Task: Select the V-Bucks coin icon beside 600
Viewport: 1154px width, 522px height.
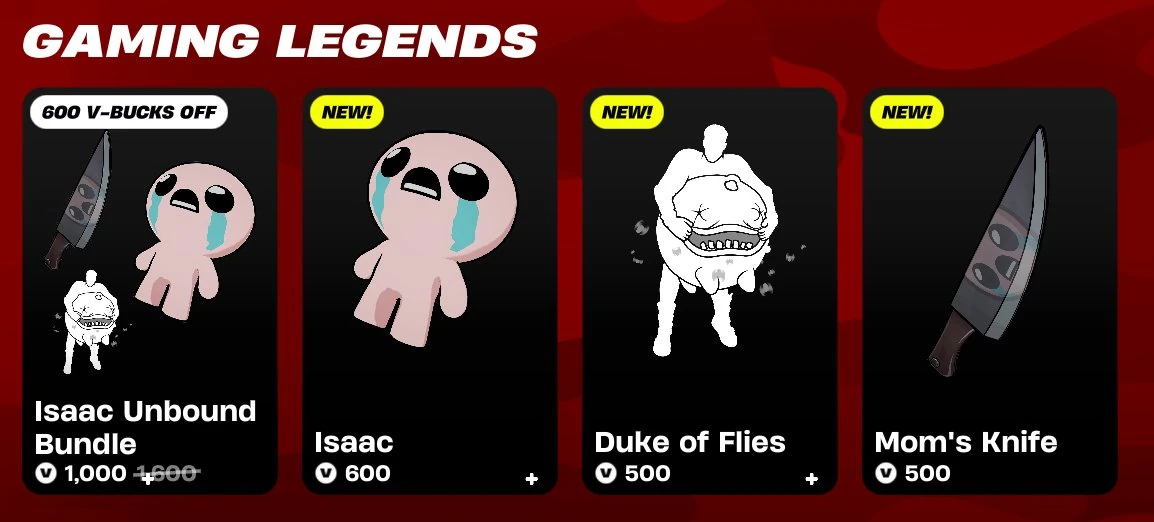Action: point(325,473)
